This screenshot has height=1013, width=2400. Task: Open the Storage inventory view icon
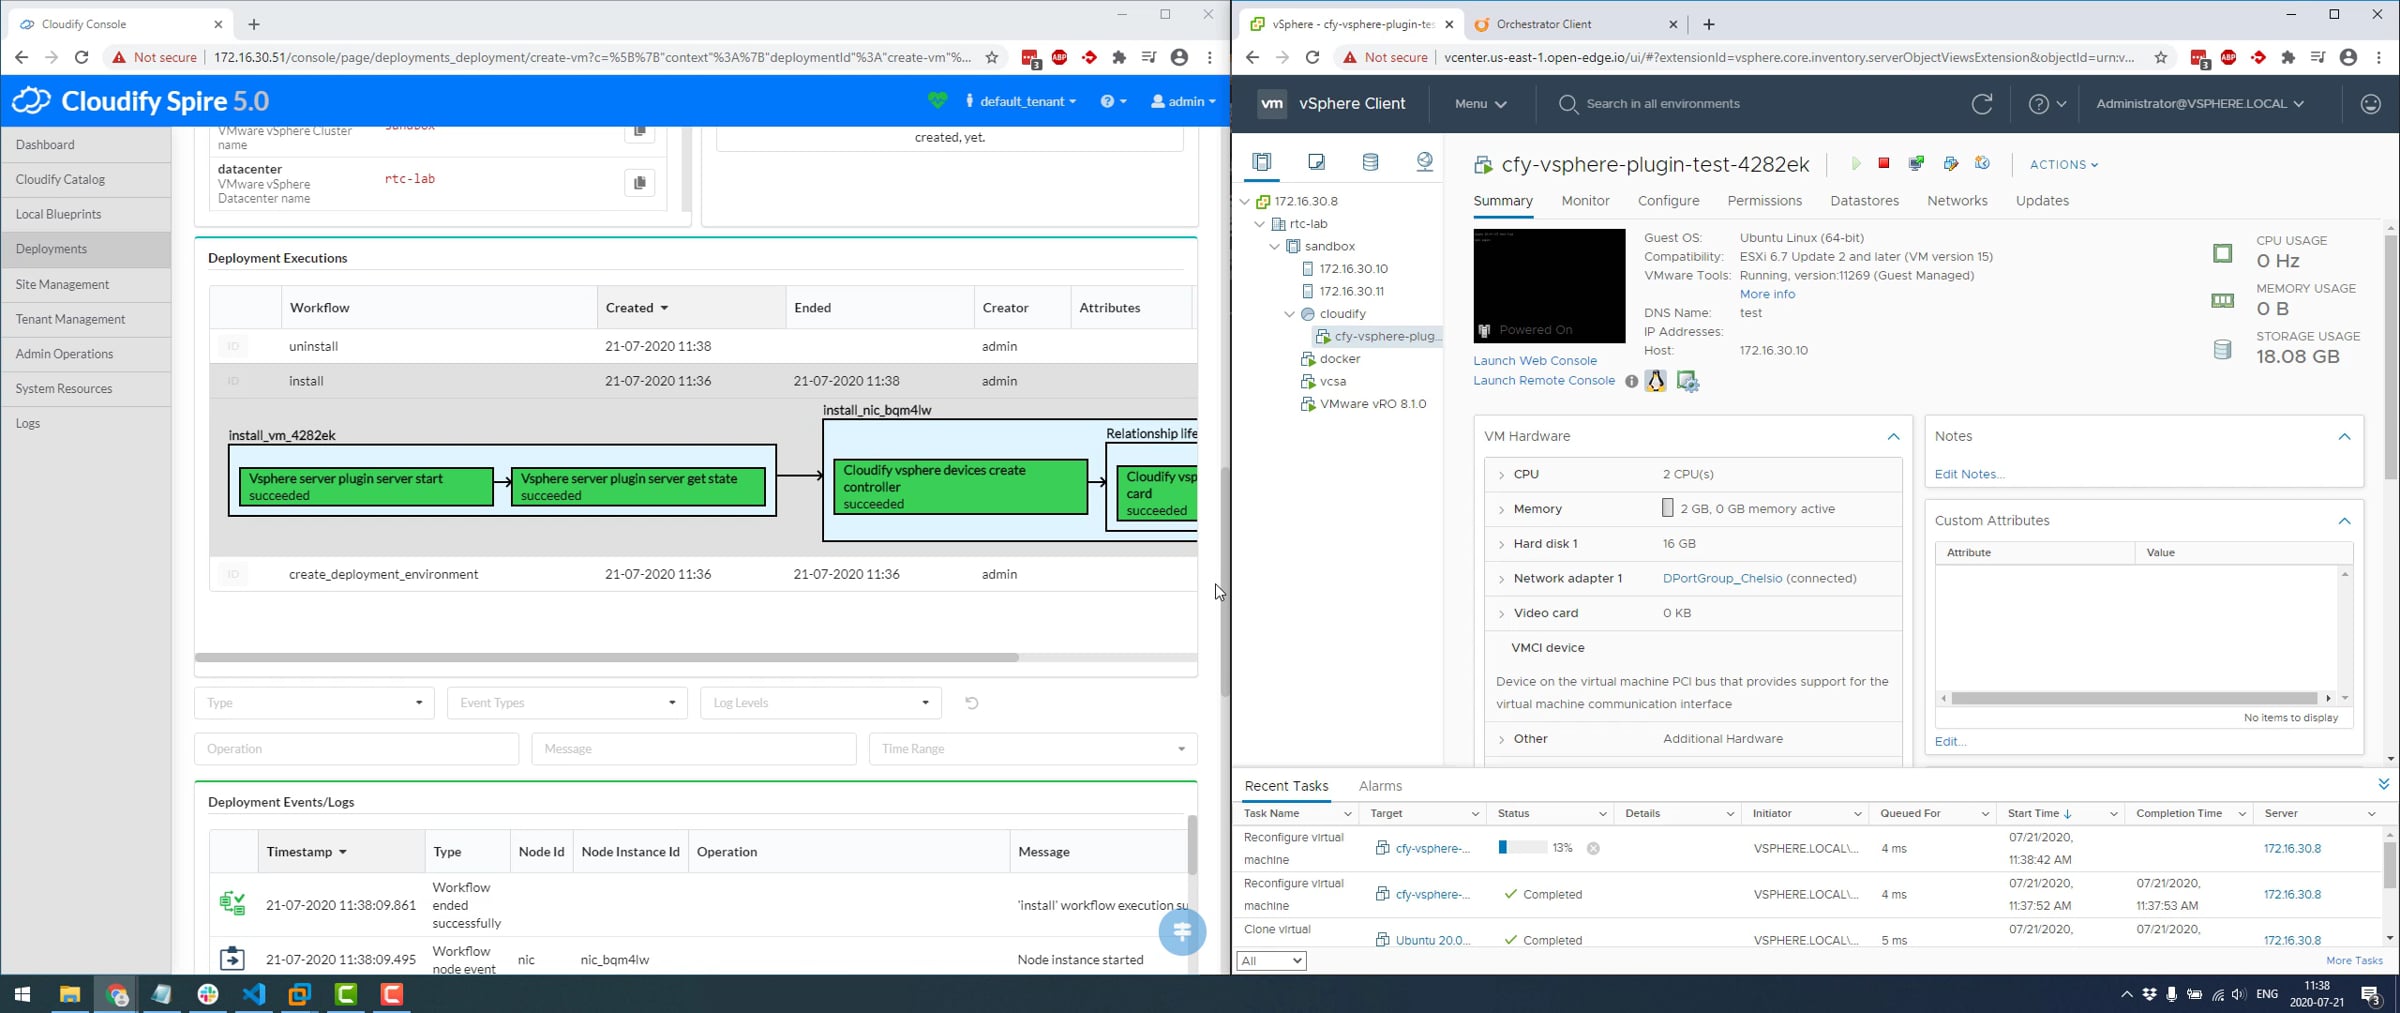[x=1370, y=161]
